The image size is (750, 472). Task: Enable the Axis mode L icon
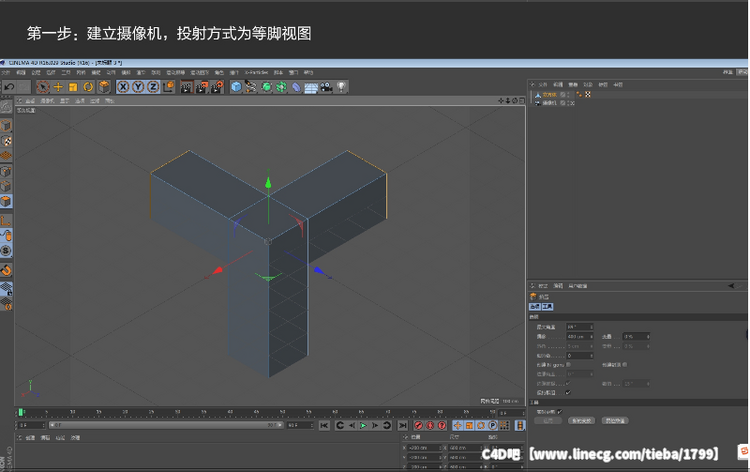(x=6, y=220)
